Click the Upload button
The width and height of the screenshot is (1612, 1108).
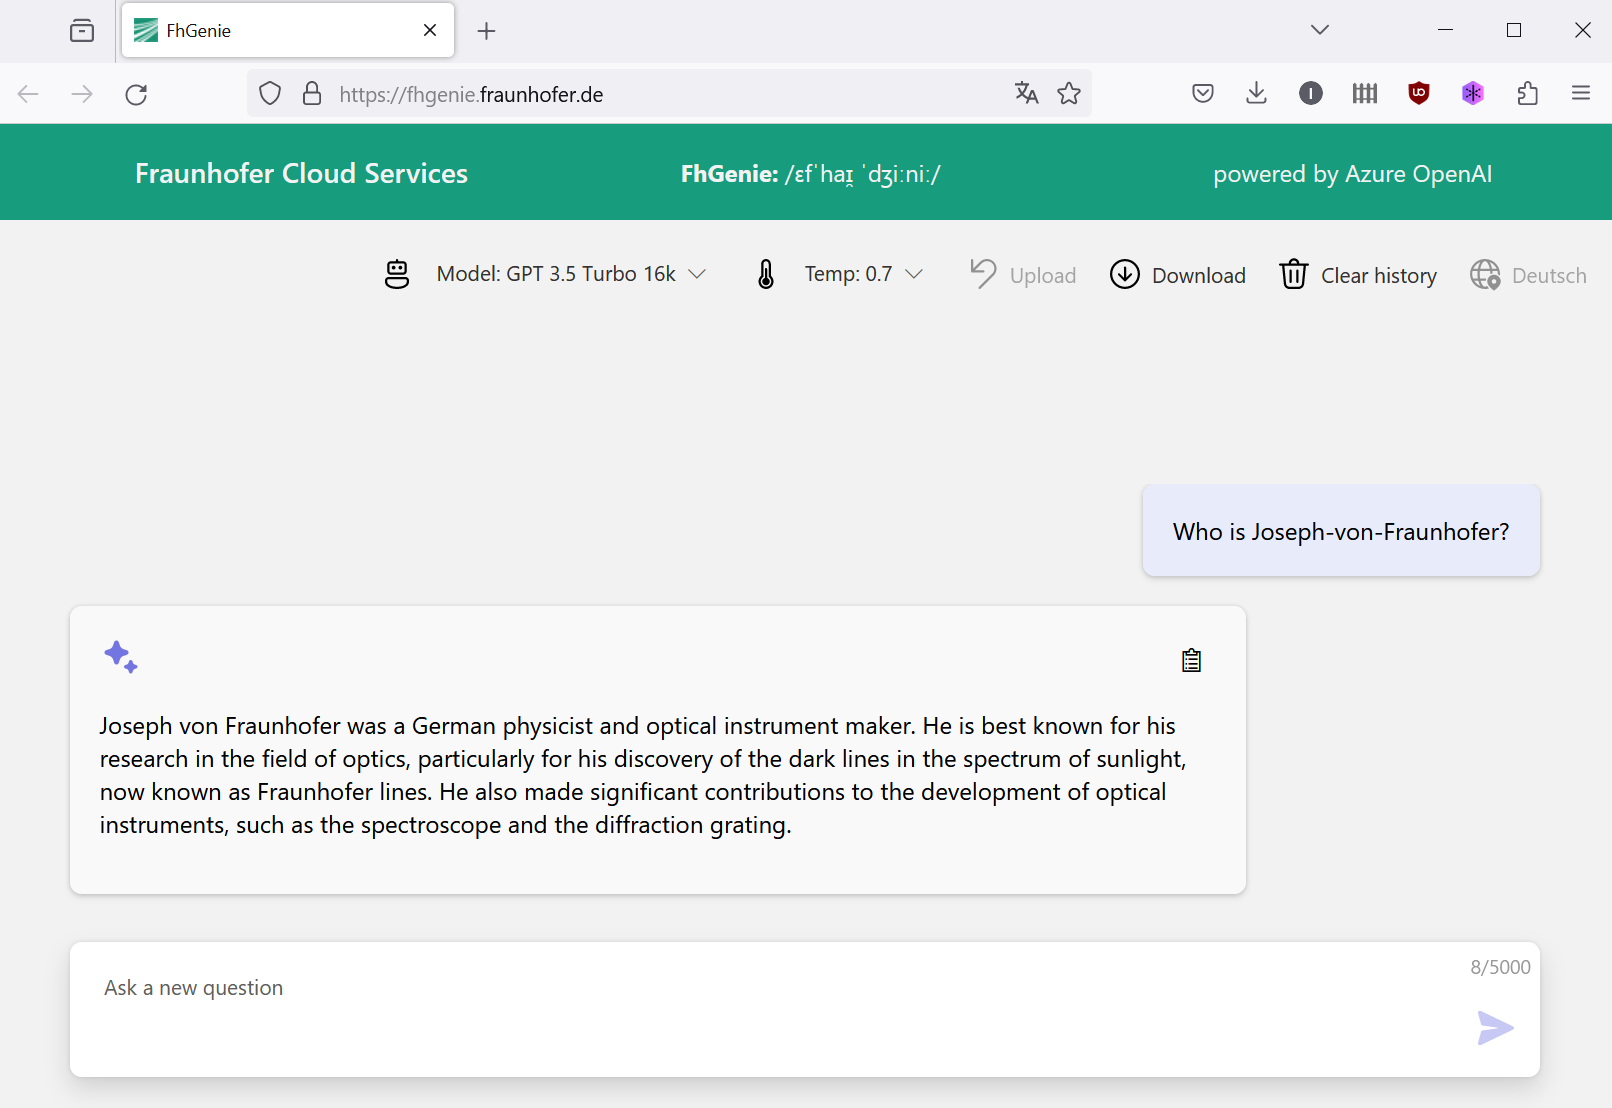[x=1023, y=275]
